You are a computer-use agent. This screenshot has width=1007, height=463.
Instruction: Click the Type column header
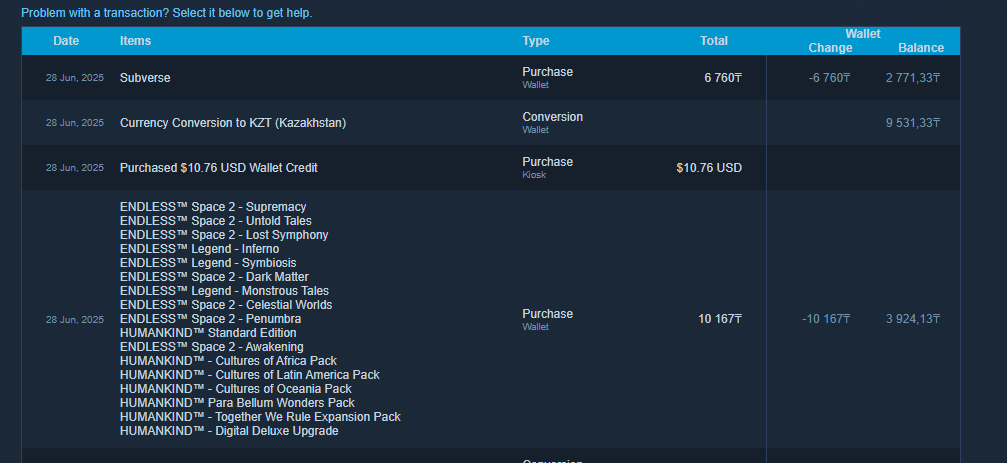click(536, 40)
